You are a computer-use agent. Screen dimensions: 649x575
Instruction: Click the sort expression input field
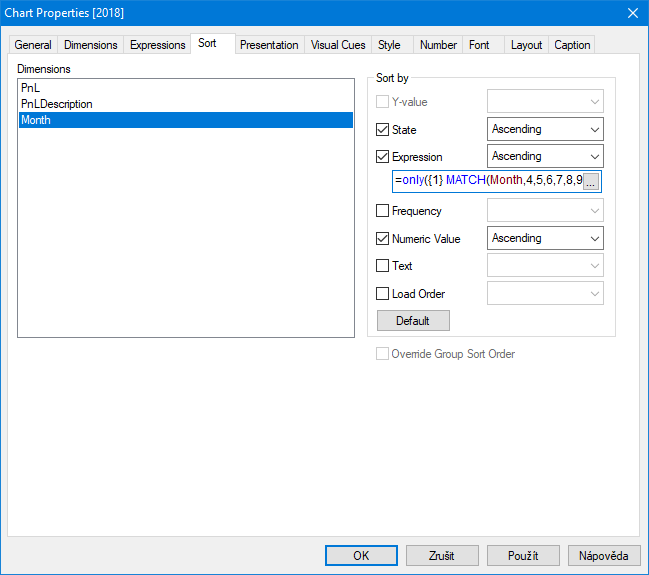coord(487,182)
